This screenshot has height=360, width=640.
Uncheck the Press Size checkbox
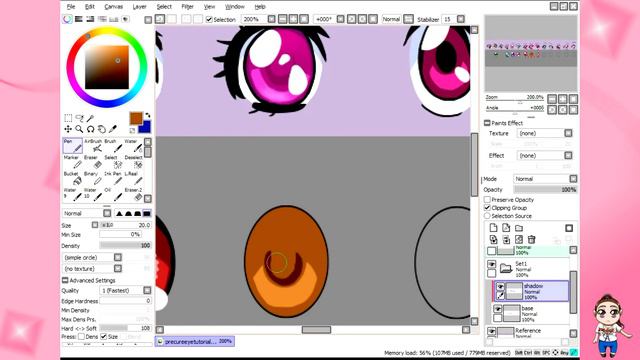[104, 336]
